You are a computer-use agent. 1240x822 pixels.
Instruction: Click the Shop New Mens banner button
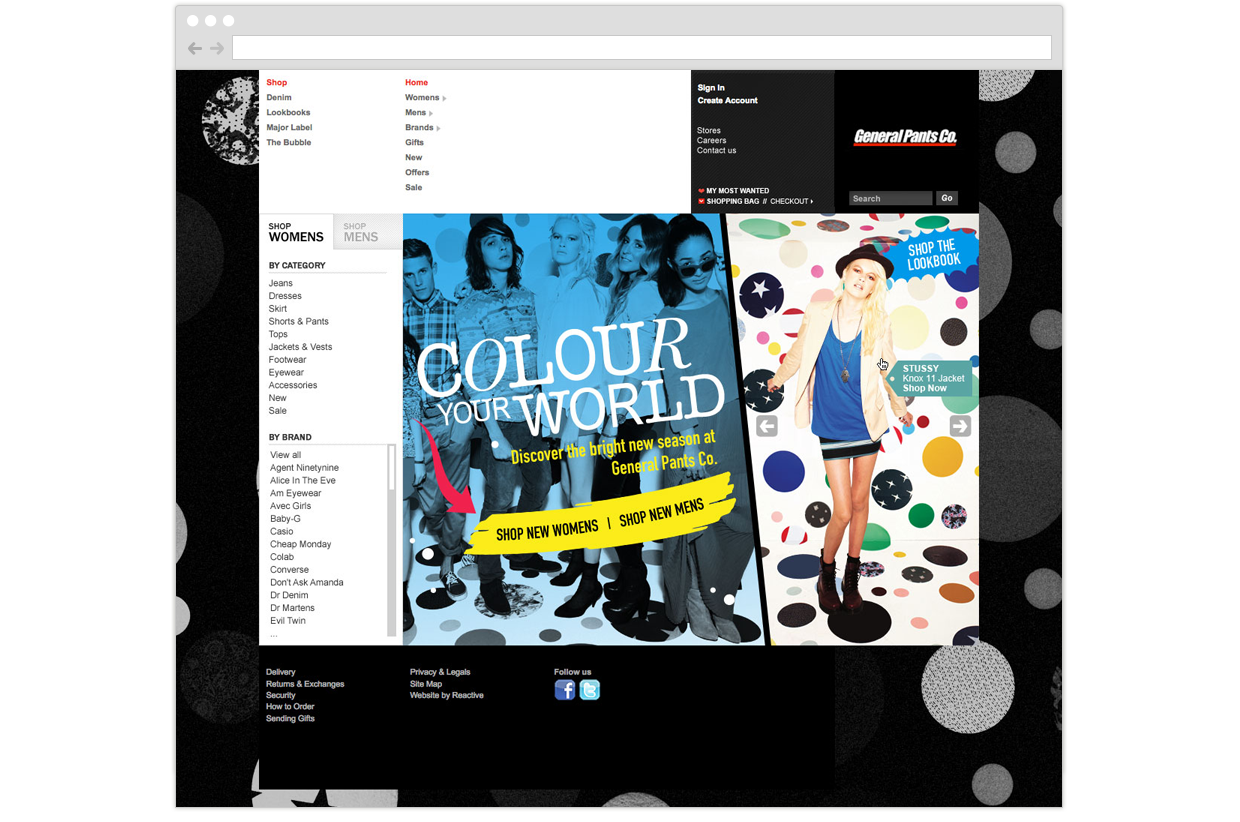coord(662,511)
